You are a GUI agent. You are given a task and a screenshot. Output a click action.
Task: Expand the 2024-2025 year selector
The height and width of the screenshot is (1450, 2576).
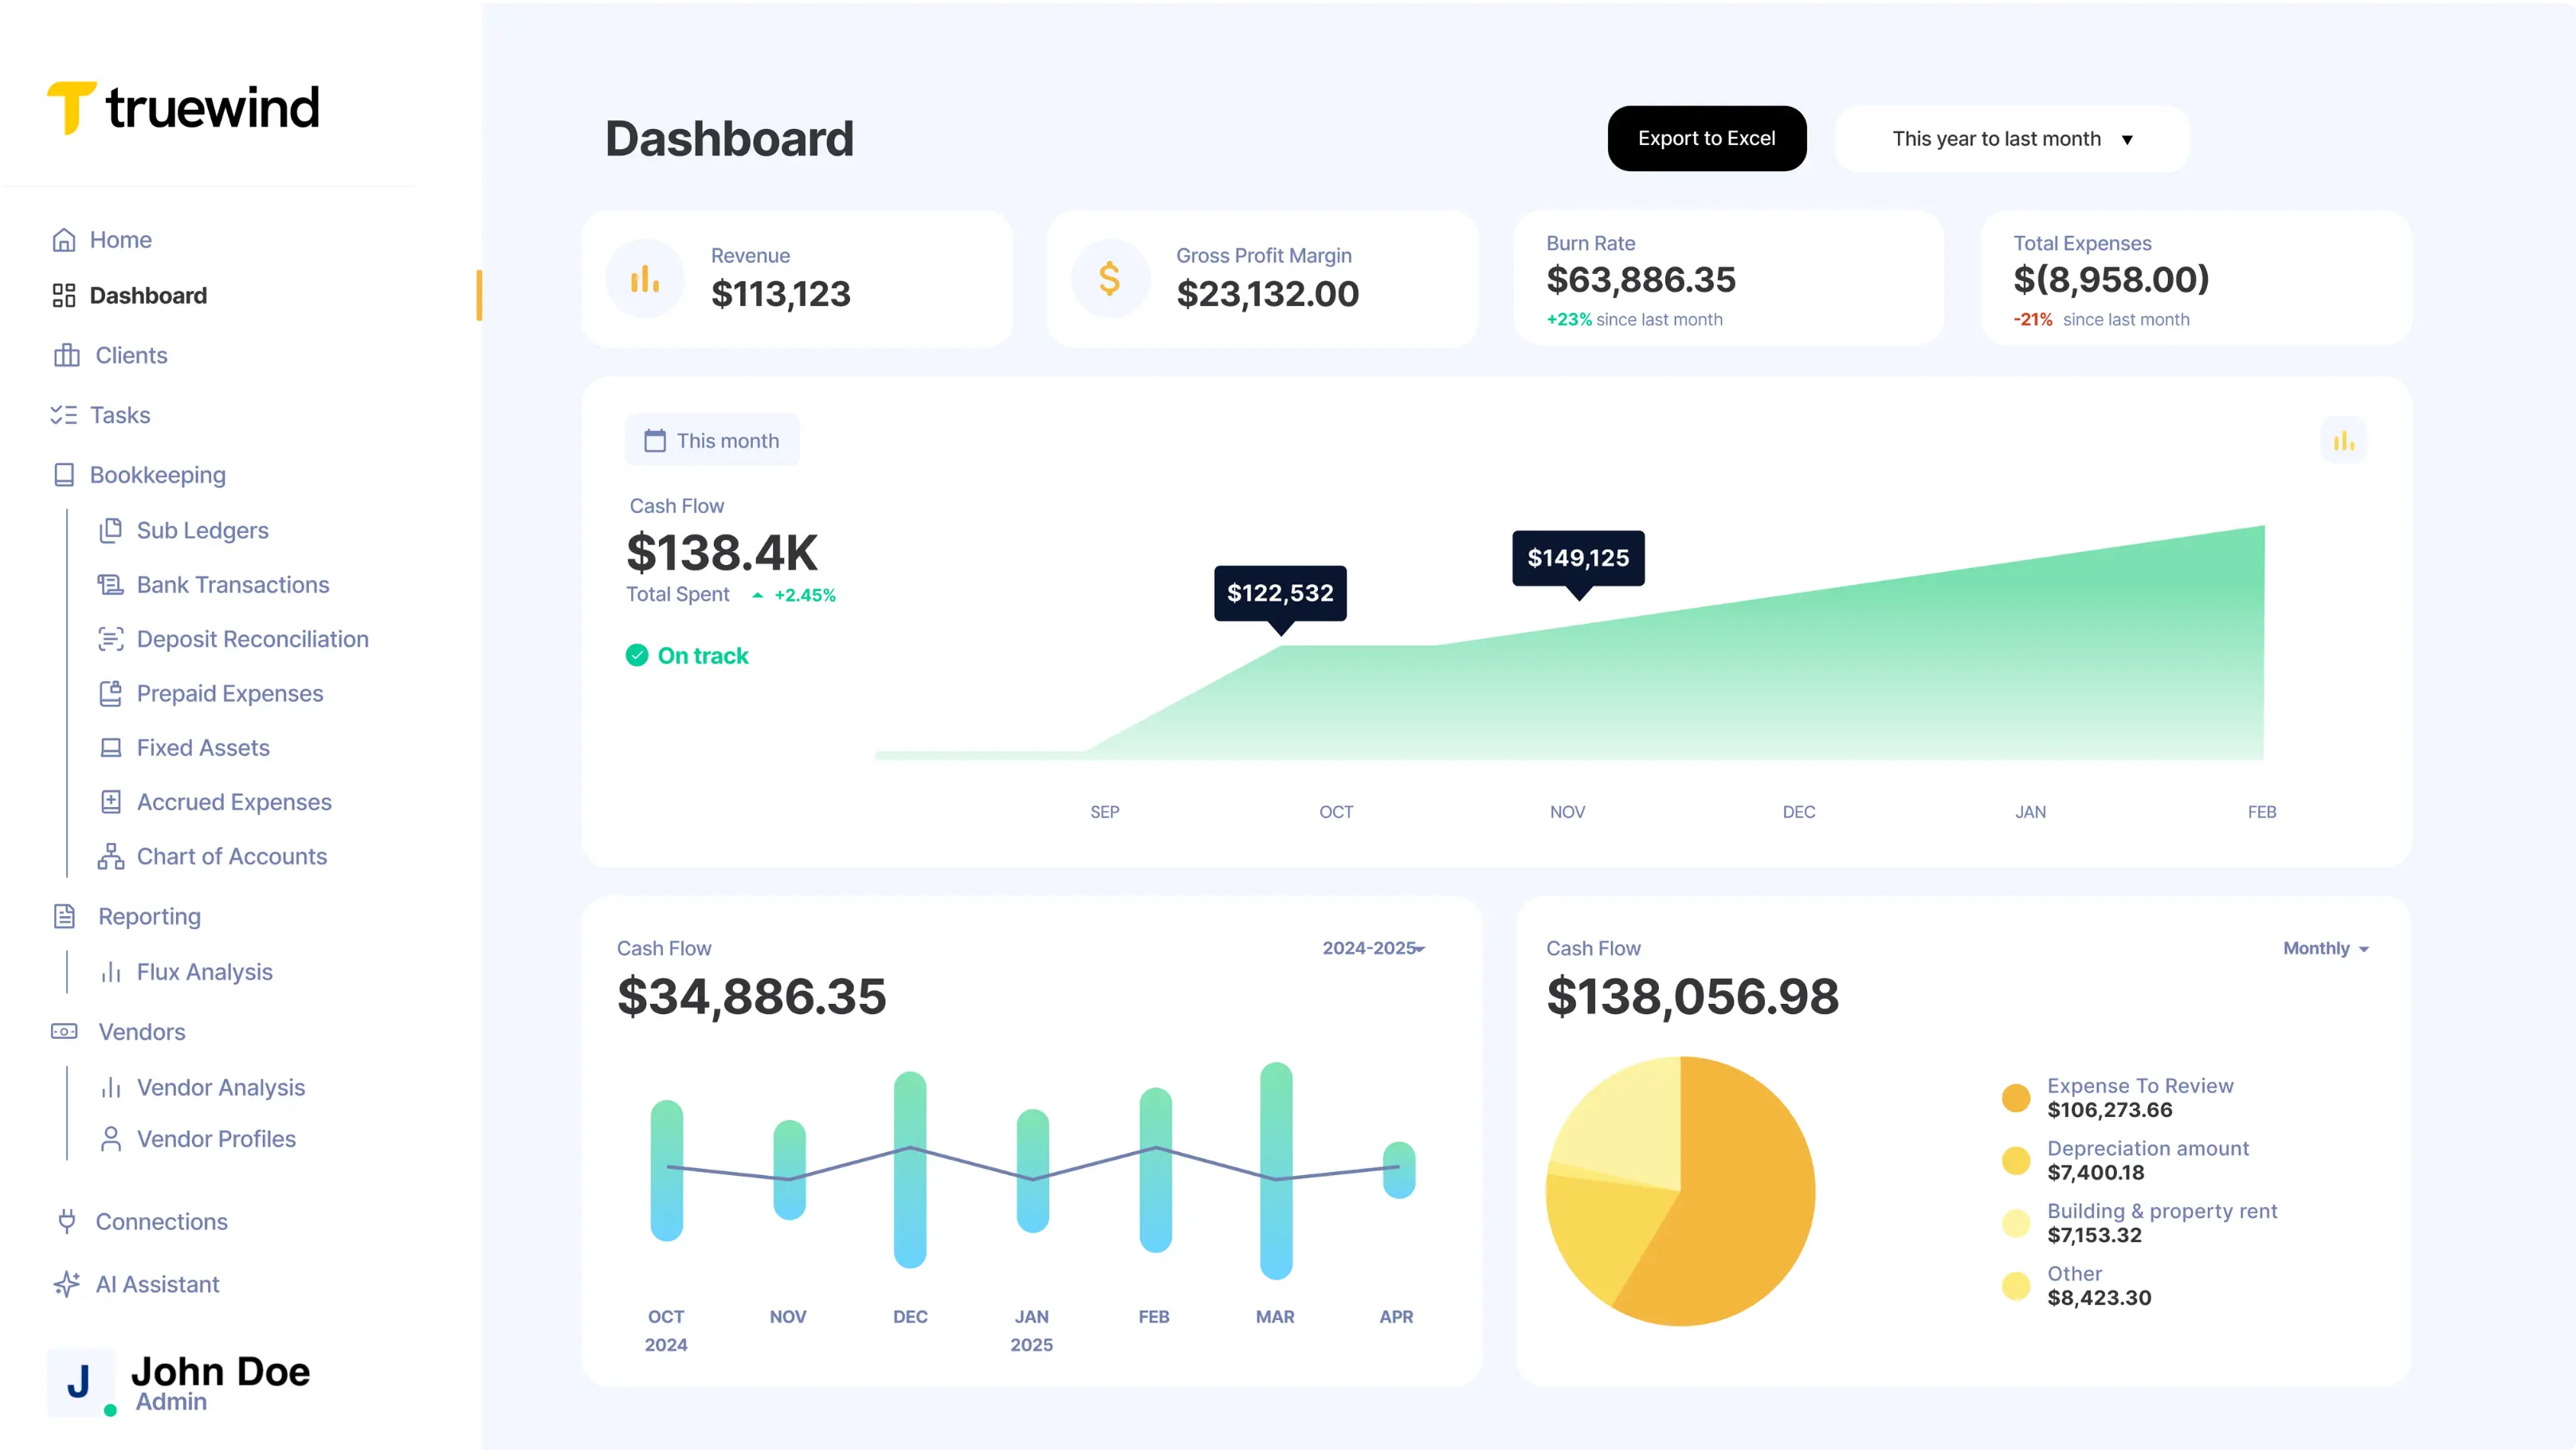1373,948
